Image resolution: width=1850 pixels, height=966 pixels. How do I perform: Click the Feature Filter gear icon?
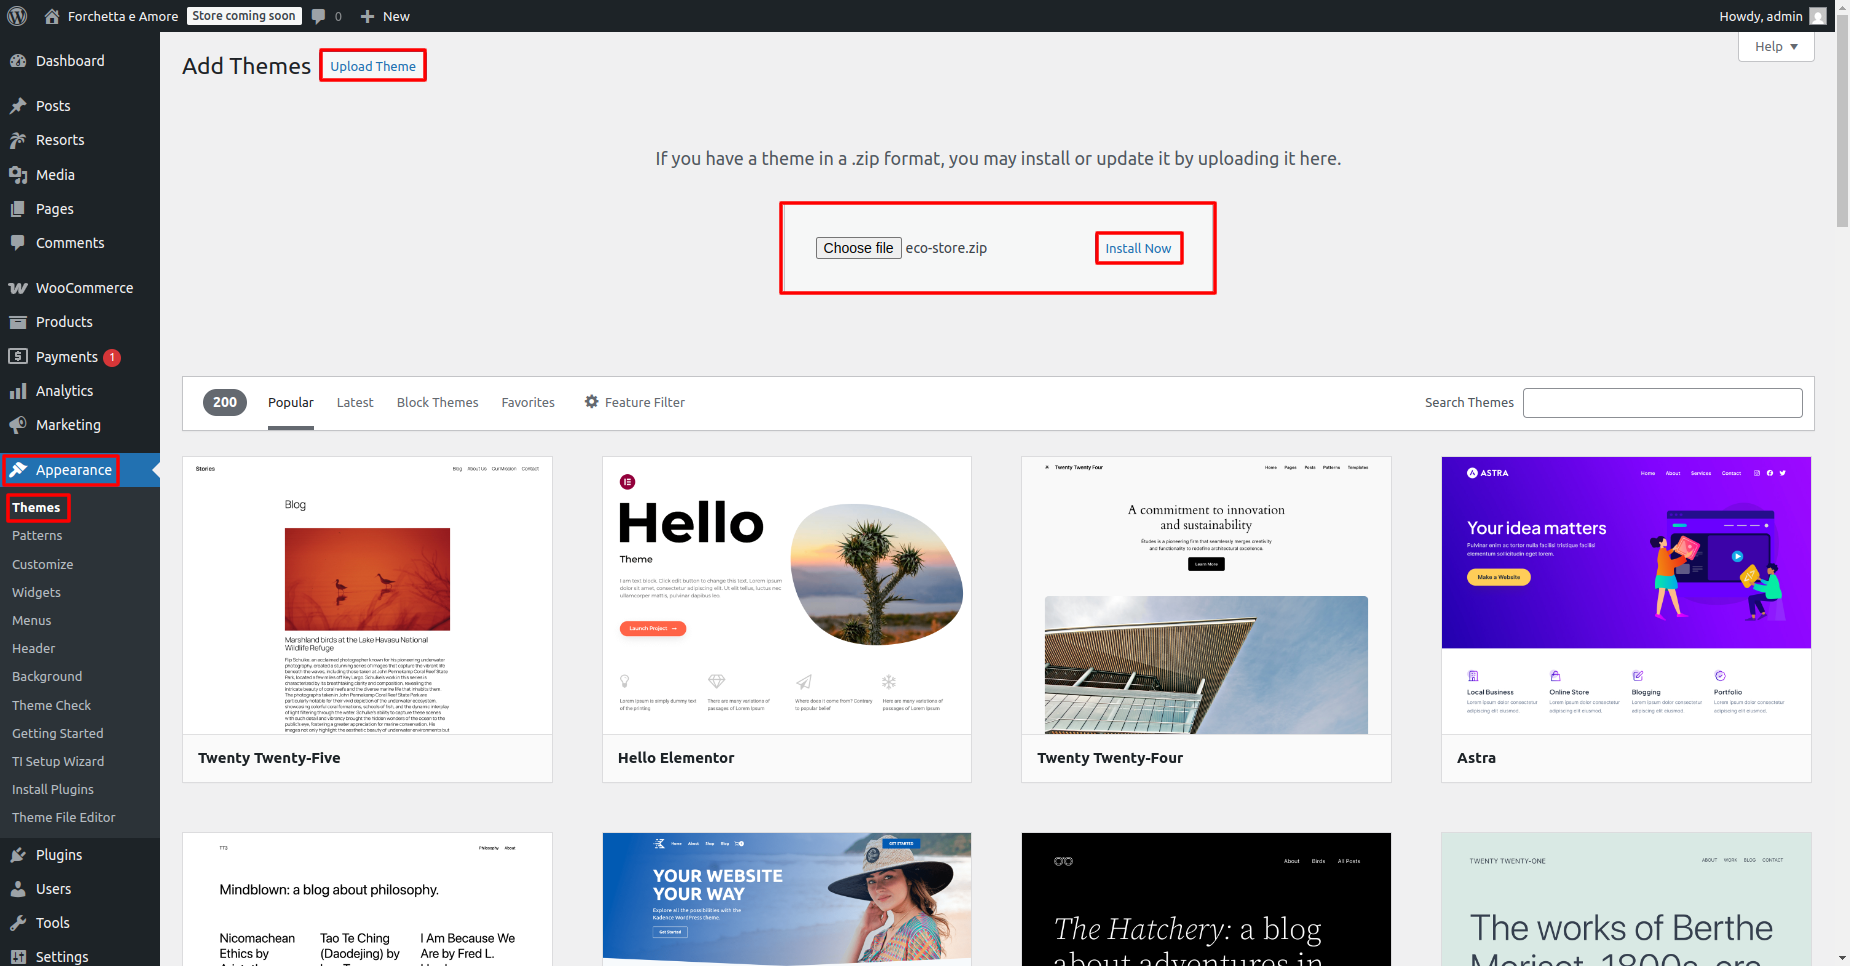pos(592,402)
